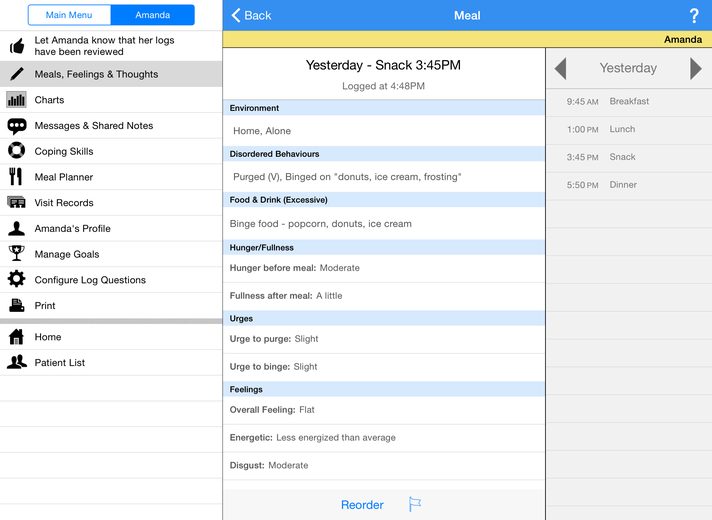Click the Environment section header
This screenshot has height=520, width=712.
tap(384, 108)
